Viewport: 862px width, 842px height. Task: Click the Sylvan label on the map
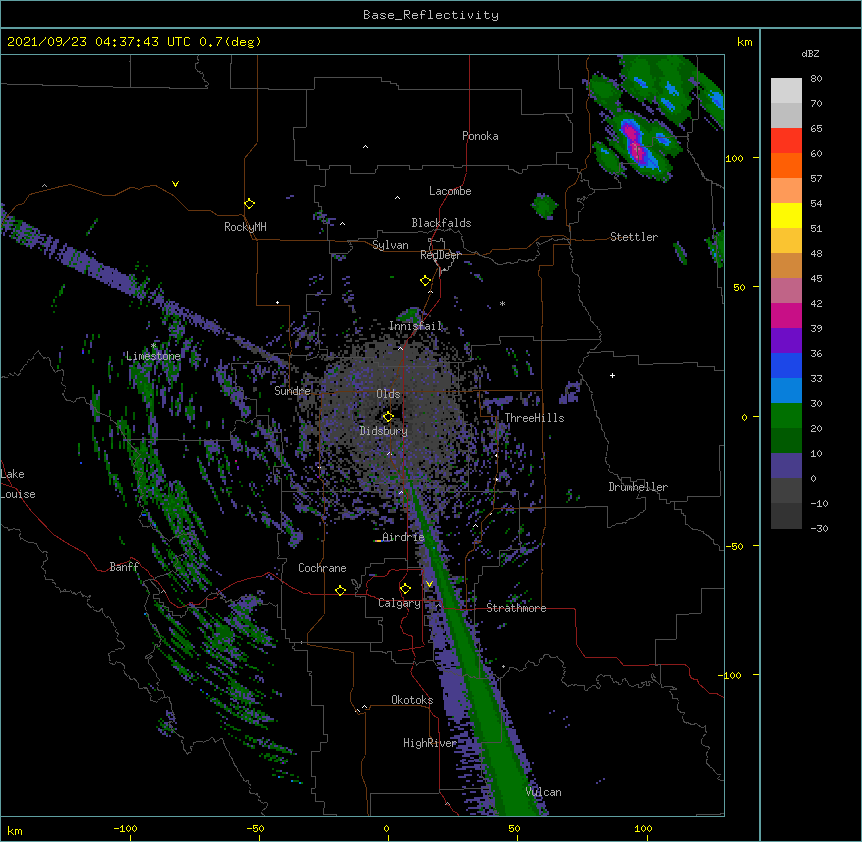(x=390, y=245)
